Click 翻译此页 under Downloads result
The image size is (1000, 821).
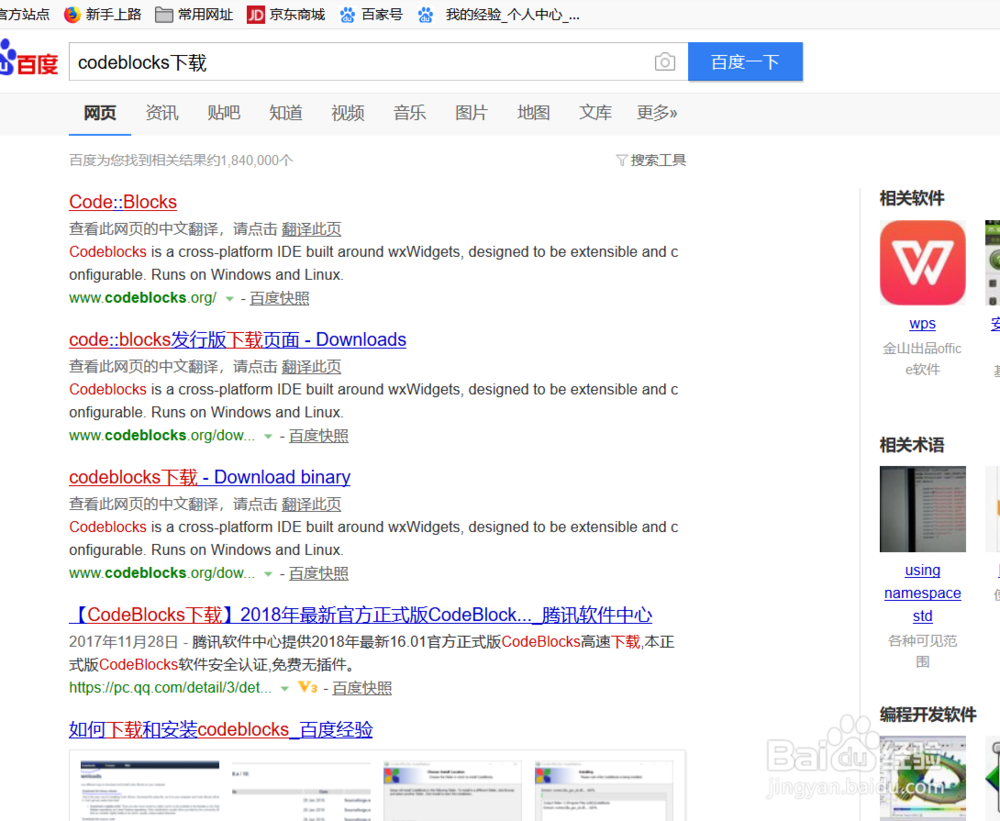point(311,367)
